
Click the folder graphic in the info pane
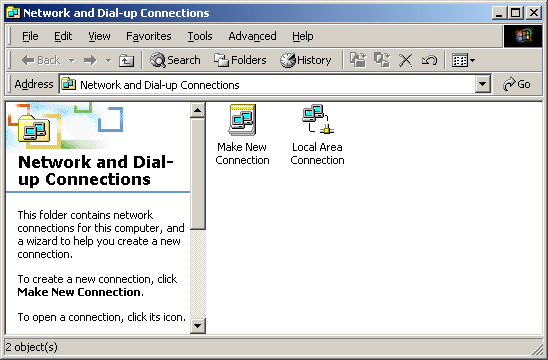point(34,128)
